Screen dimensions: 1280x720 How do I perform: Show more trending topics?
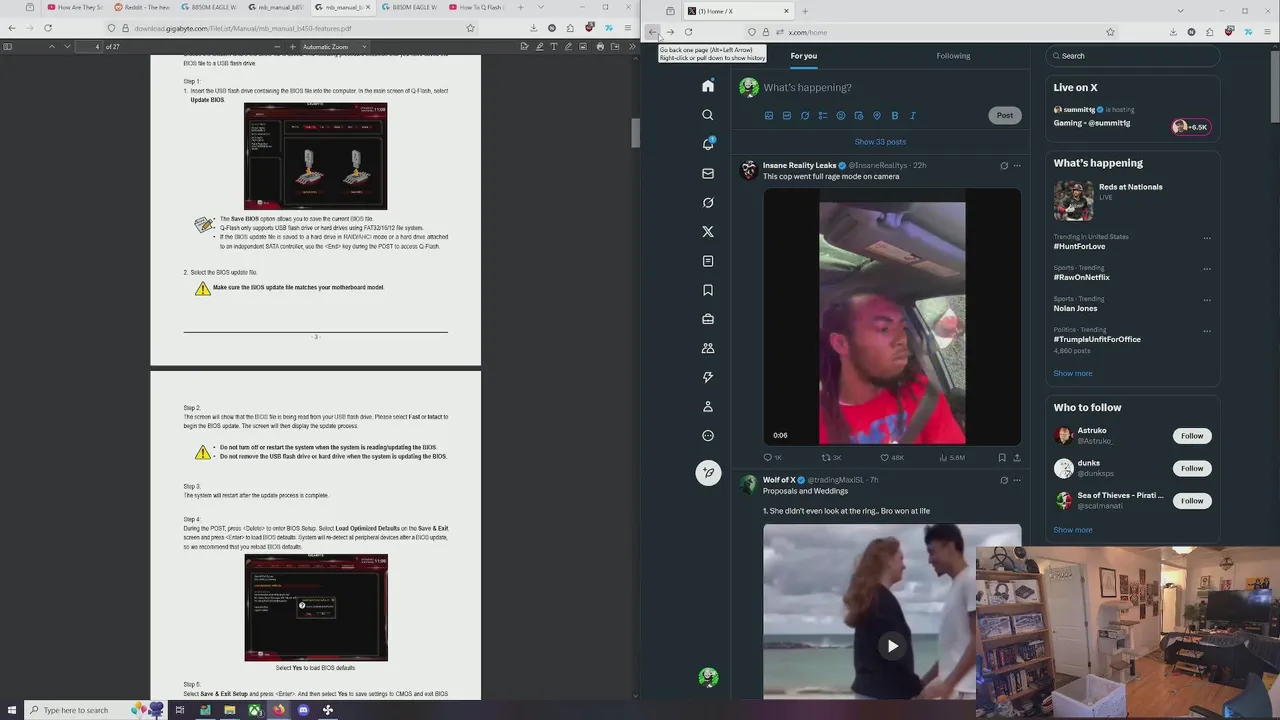click(1072, 373)
